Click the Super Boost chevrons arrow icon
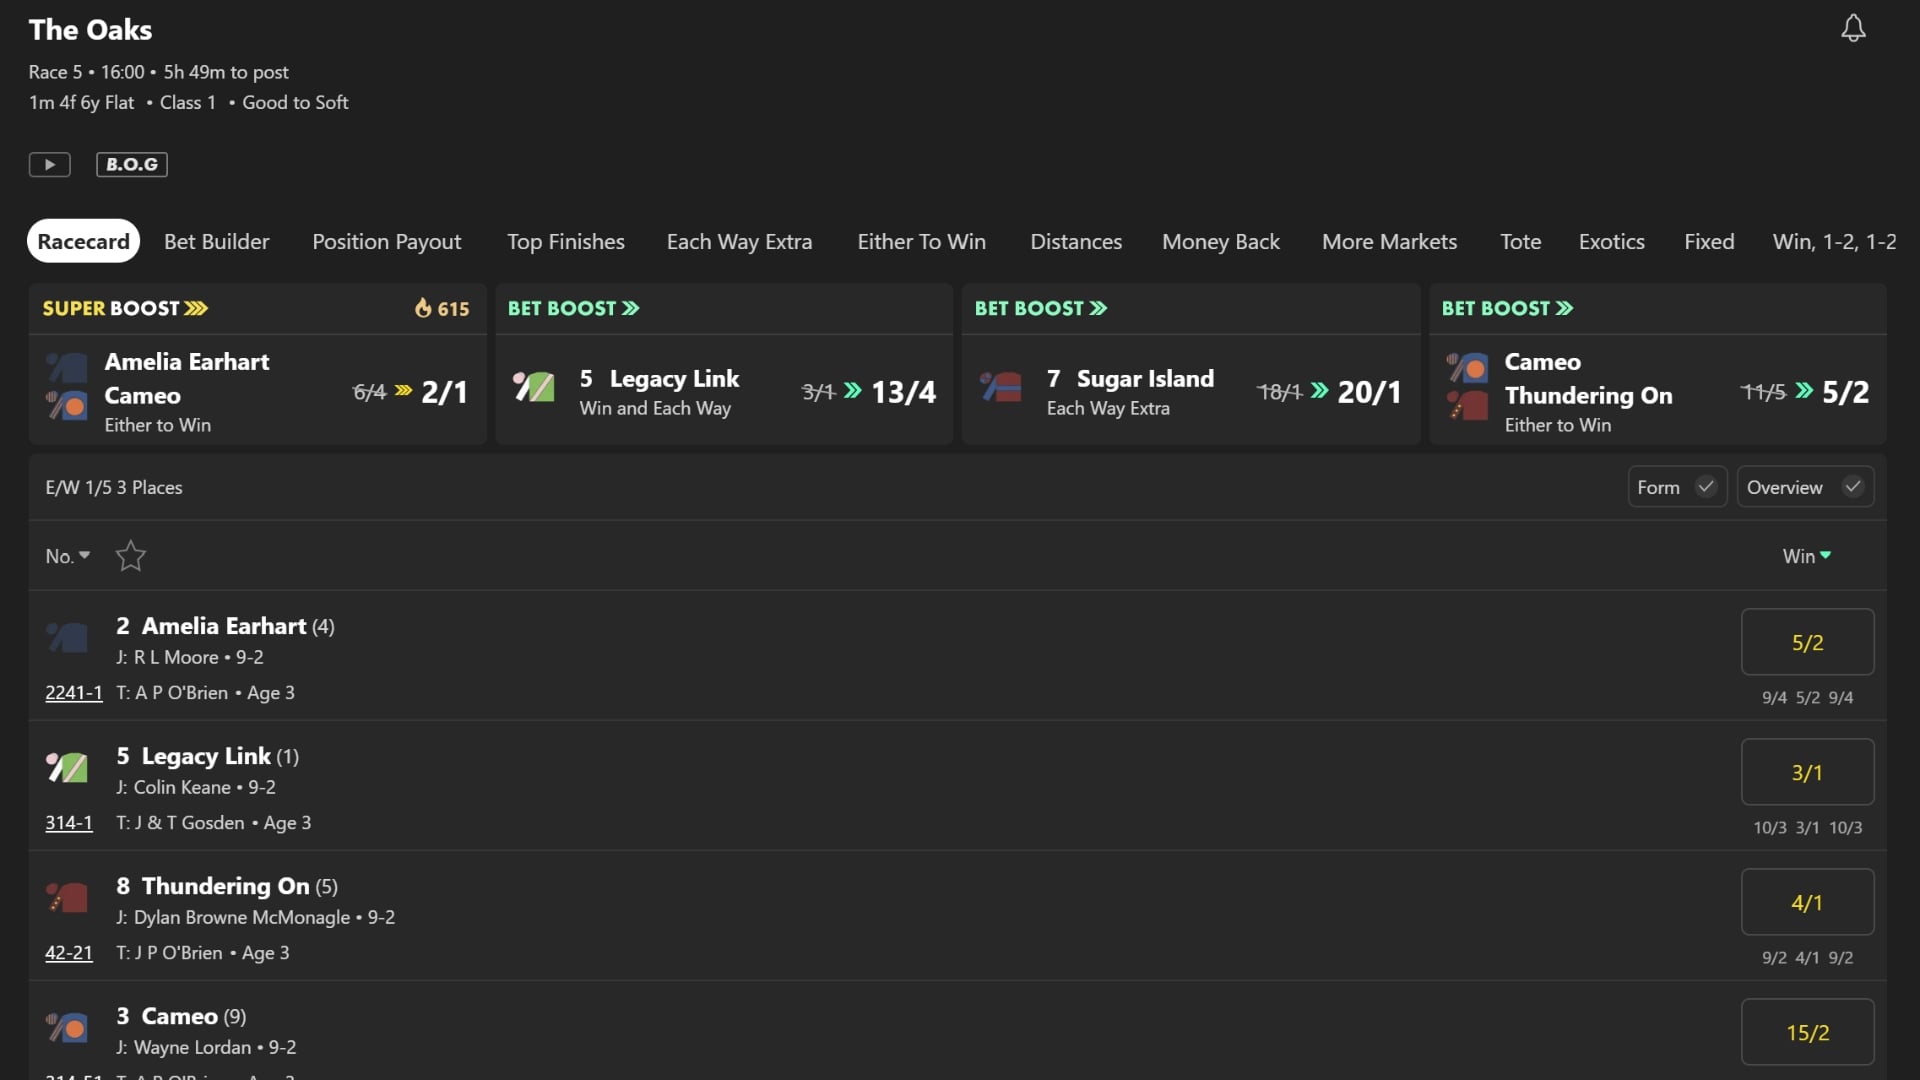Viewport: 1920px width, 1080px height. coord(197,308)
